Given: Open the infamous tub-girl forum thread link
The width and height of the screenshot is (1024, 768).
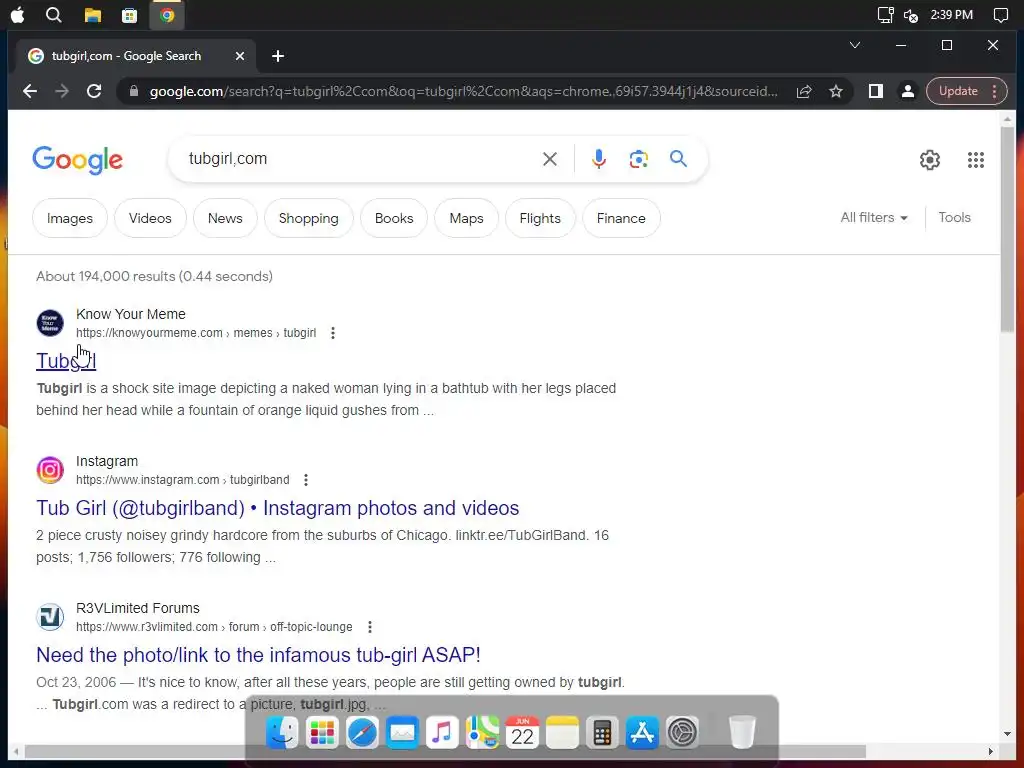Looking at the screenshot, I should pos(259,655).
